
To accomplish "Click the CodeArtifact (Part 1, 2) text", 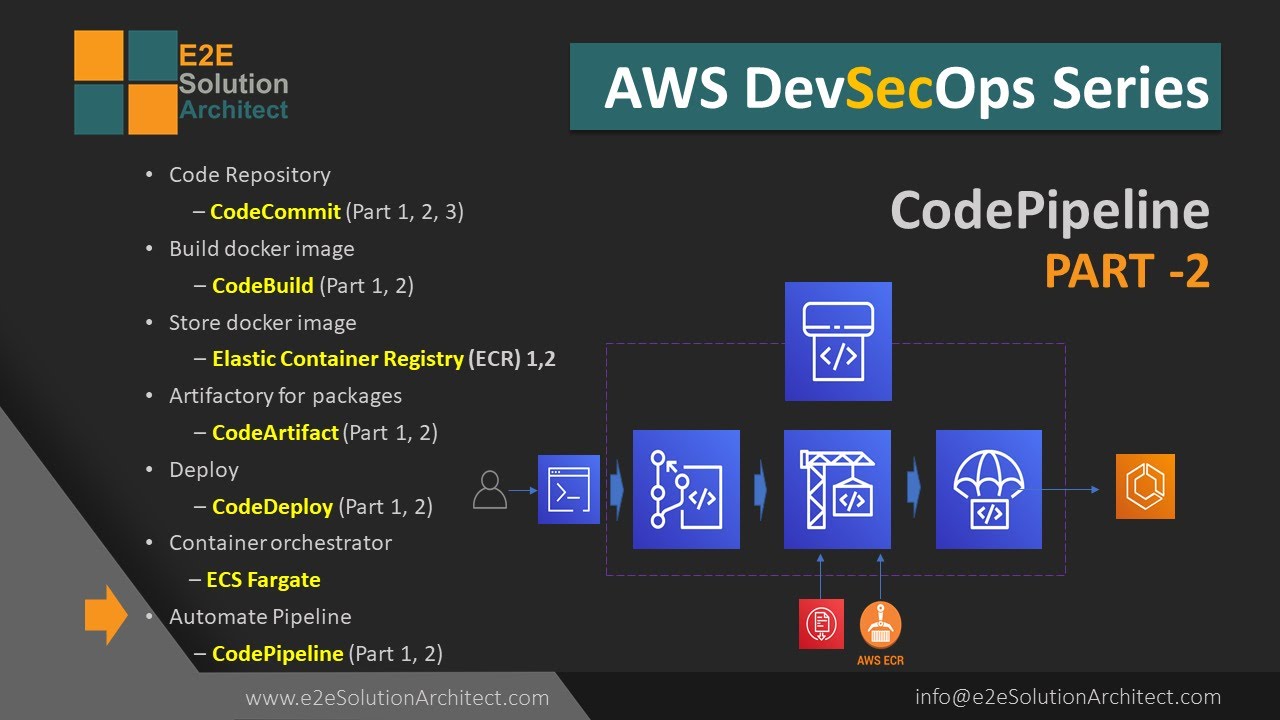I will (324, 433).
